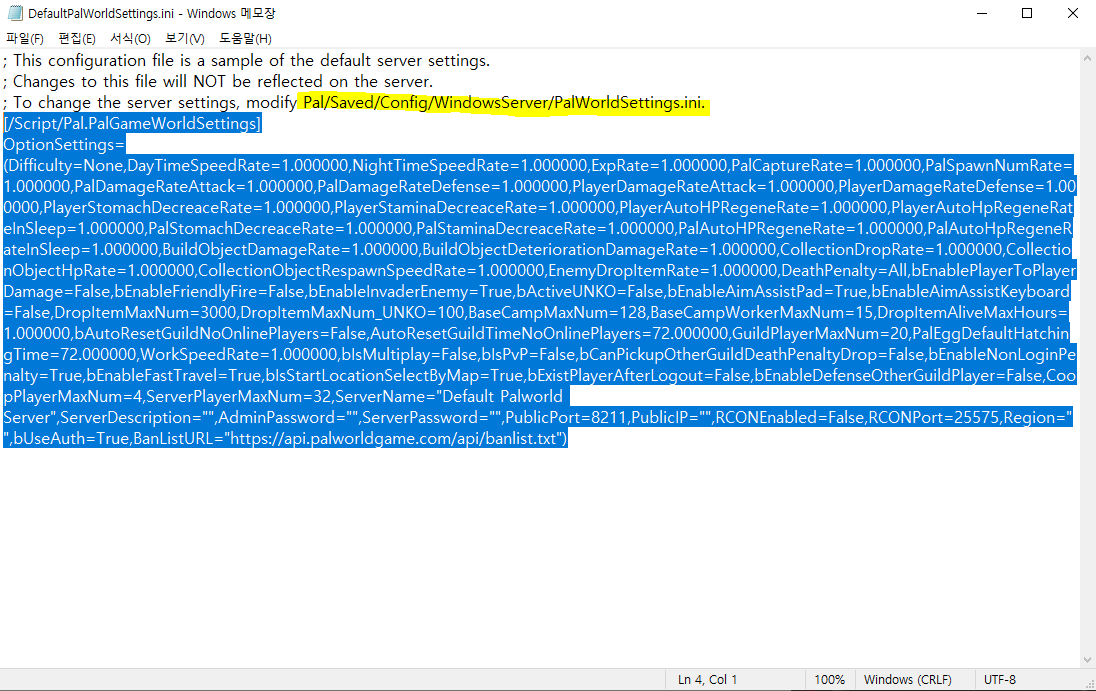This screenshot has width=1096, height=691.
Task: Click the PublicPort=8211 value
Action: 566,417
